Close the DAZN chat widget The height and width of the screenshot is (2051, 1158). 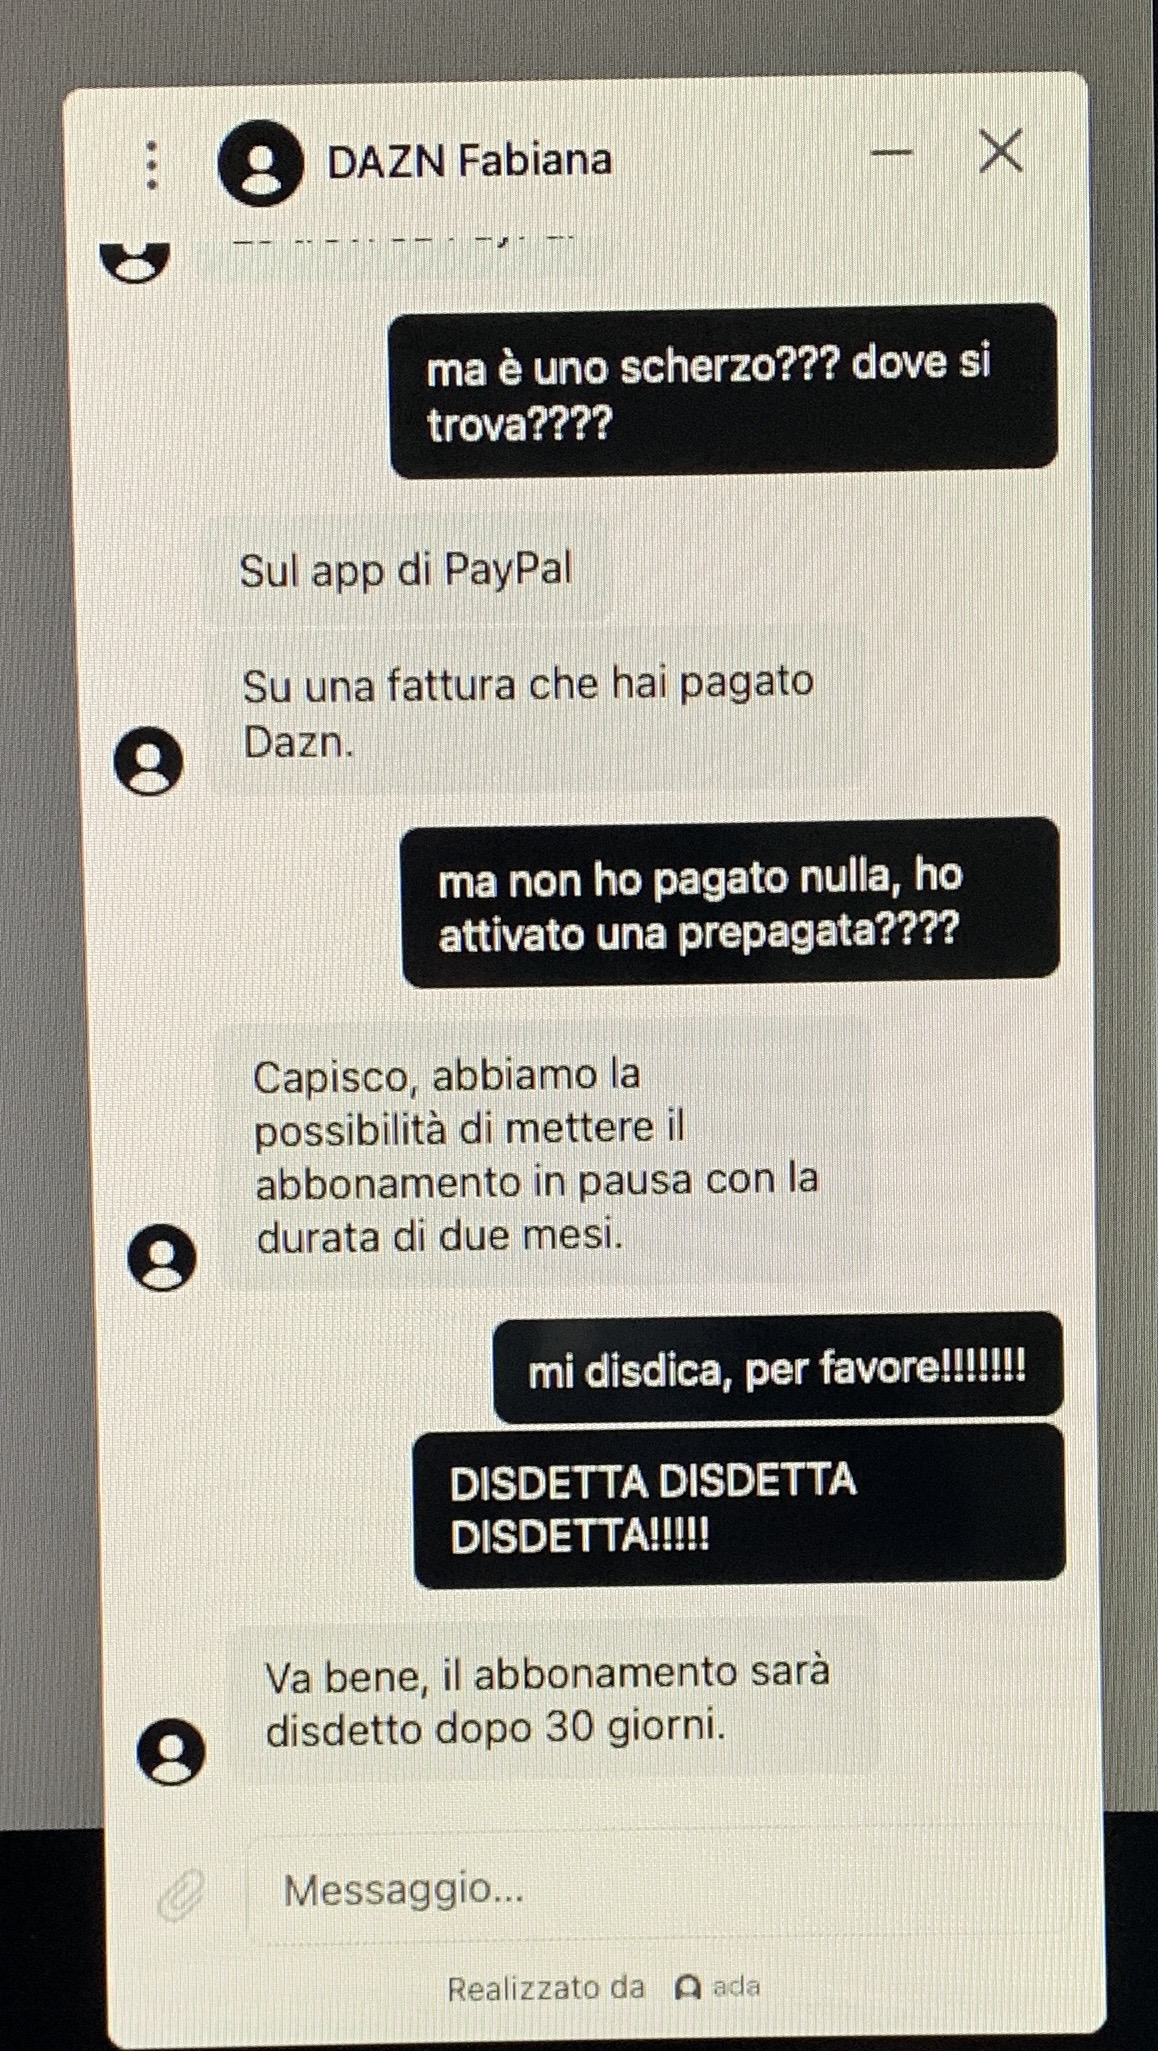click(1000, 151)
